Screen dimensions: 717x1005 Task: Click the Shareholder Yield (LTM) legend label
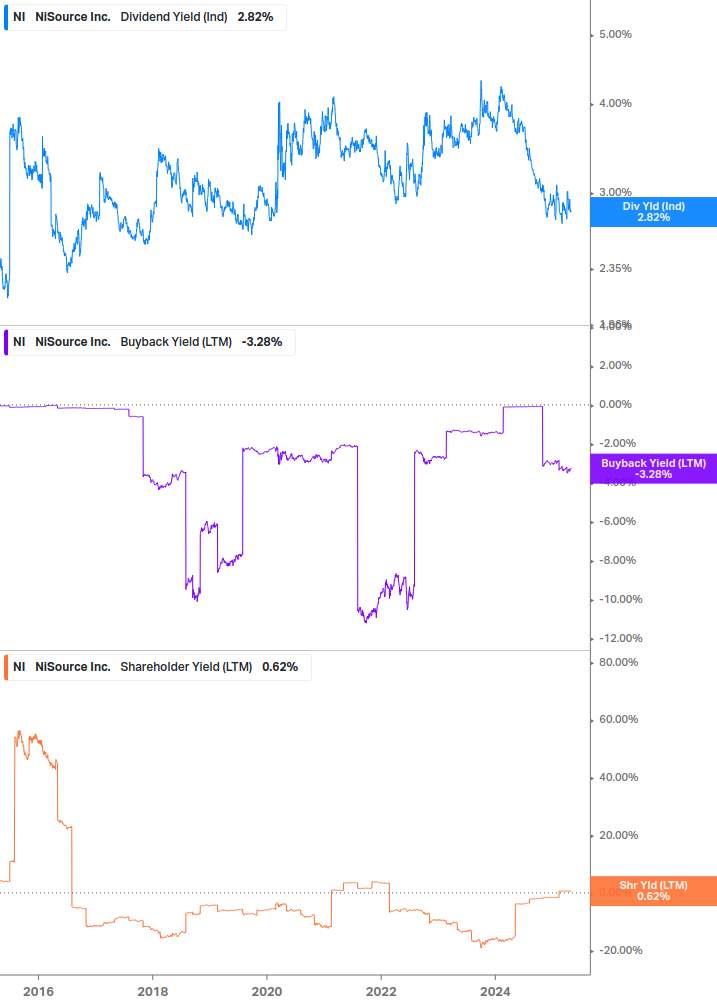(x=186, y=667)
